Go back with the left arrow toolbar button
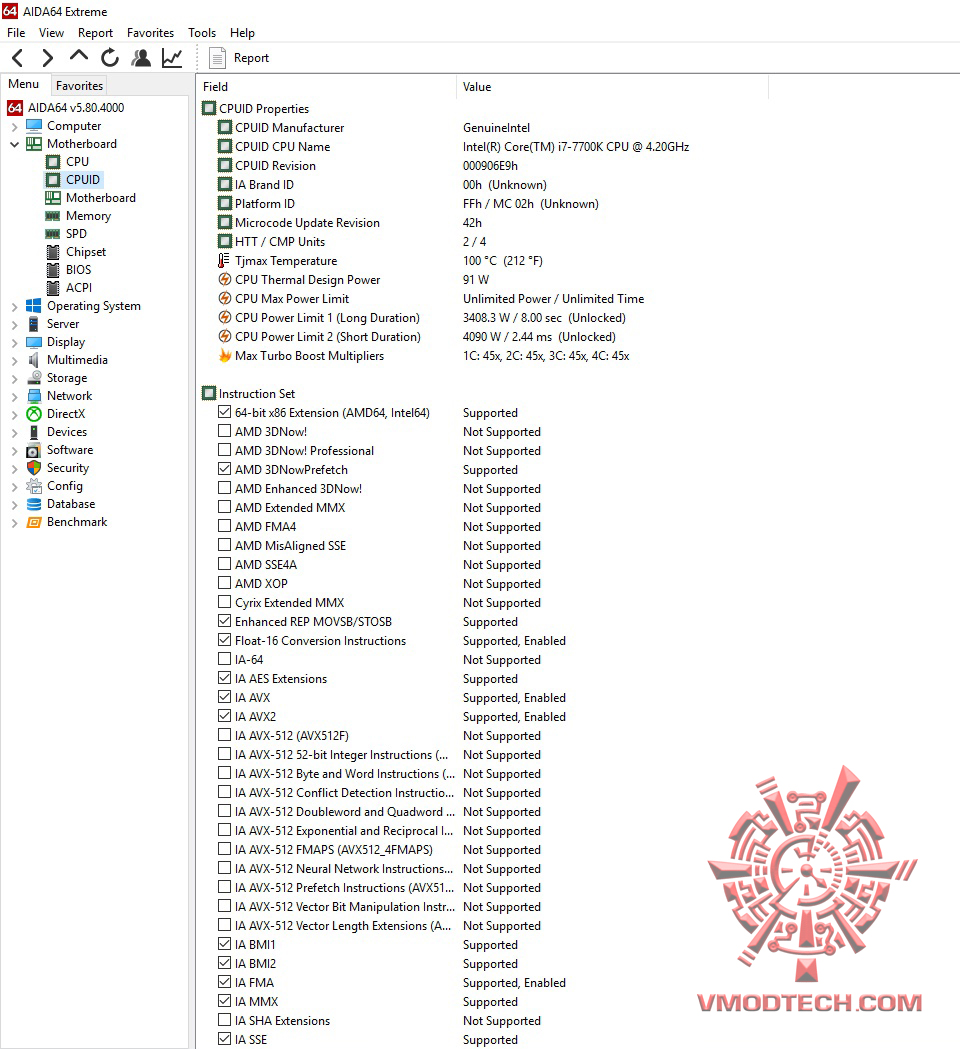Screen dimensions: 960x1049 click(18, 58)
